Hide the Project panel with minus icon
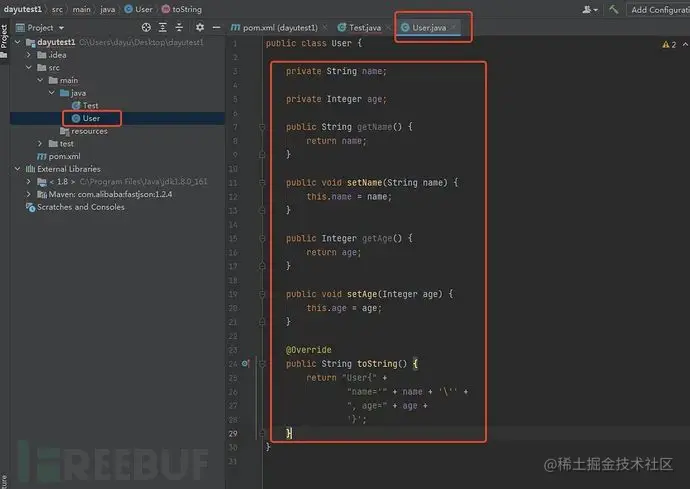This screenshot has width=690, height=489. click(216, 28)
